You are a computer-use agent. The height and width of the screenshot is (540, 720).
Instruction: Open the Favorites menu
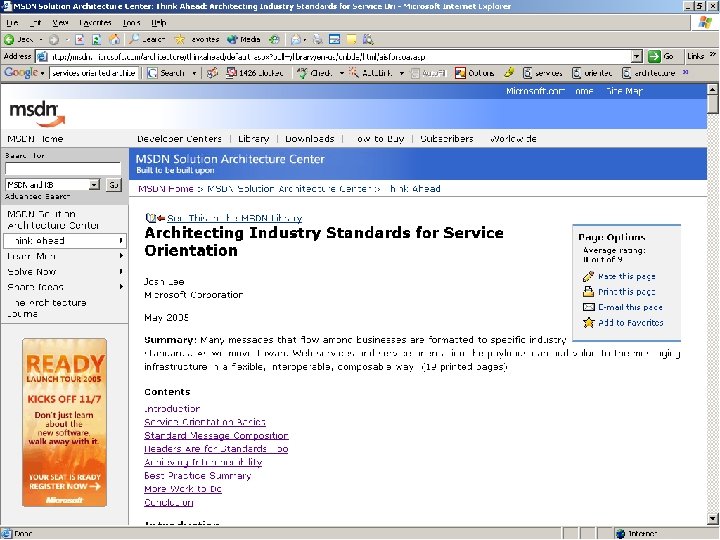(x=95, y=22)
